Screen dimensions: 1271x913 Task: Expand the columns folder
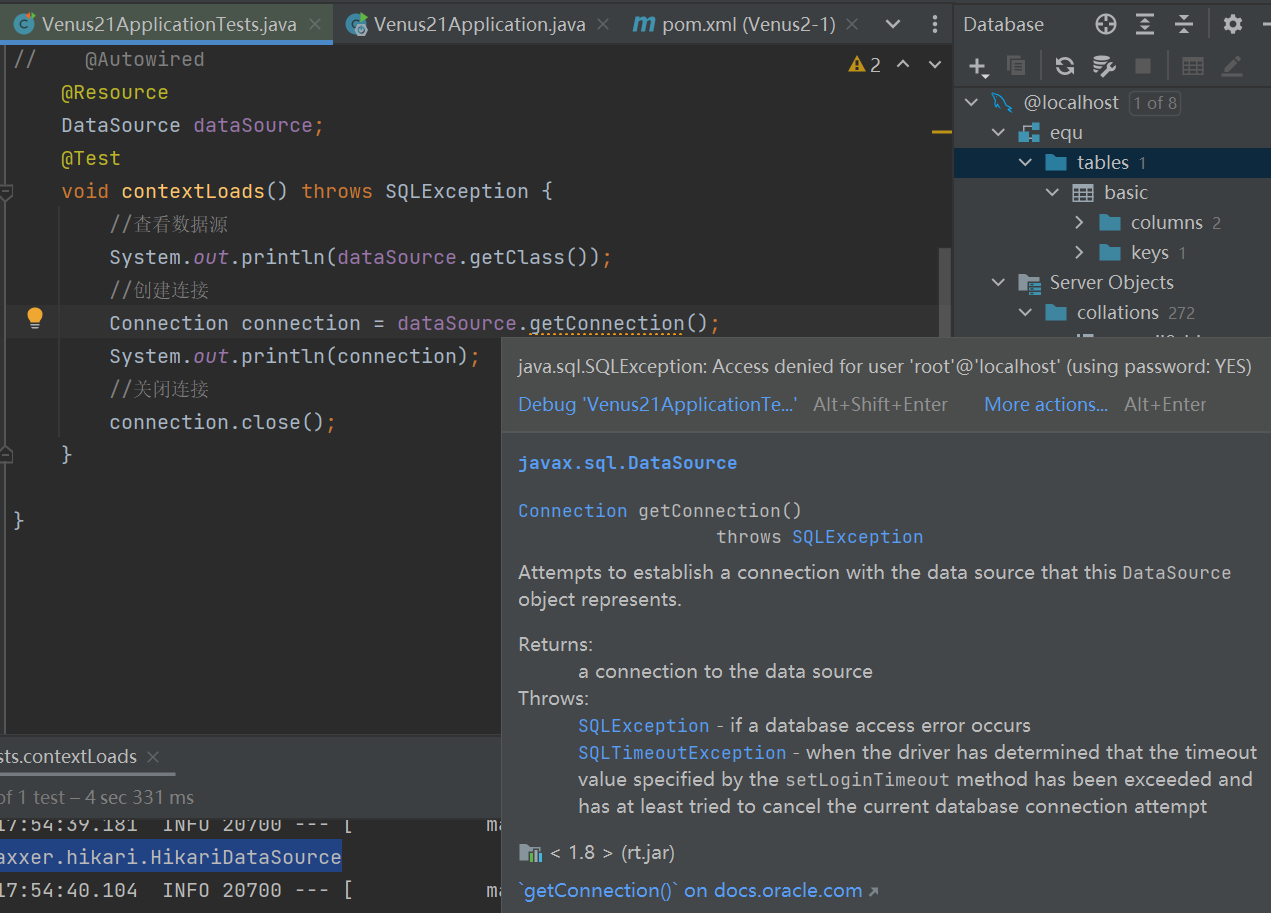pyautogui.click(x=1079, y=222)
